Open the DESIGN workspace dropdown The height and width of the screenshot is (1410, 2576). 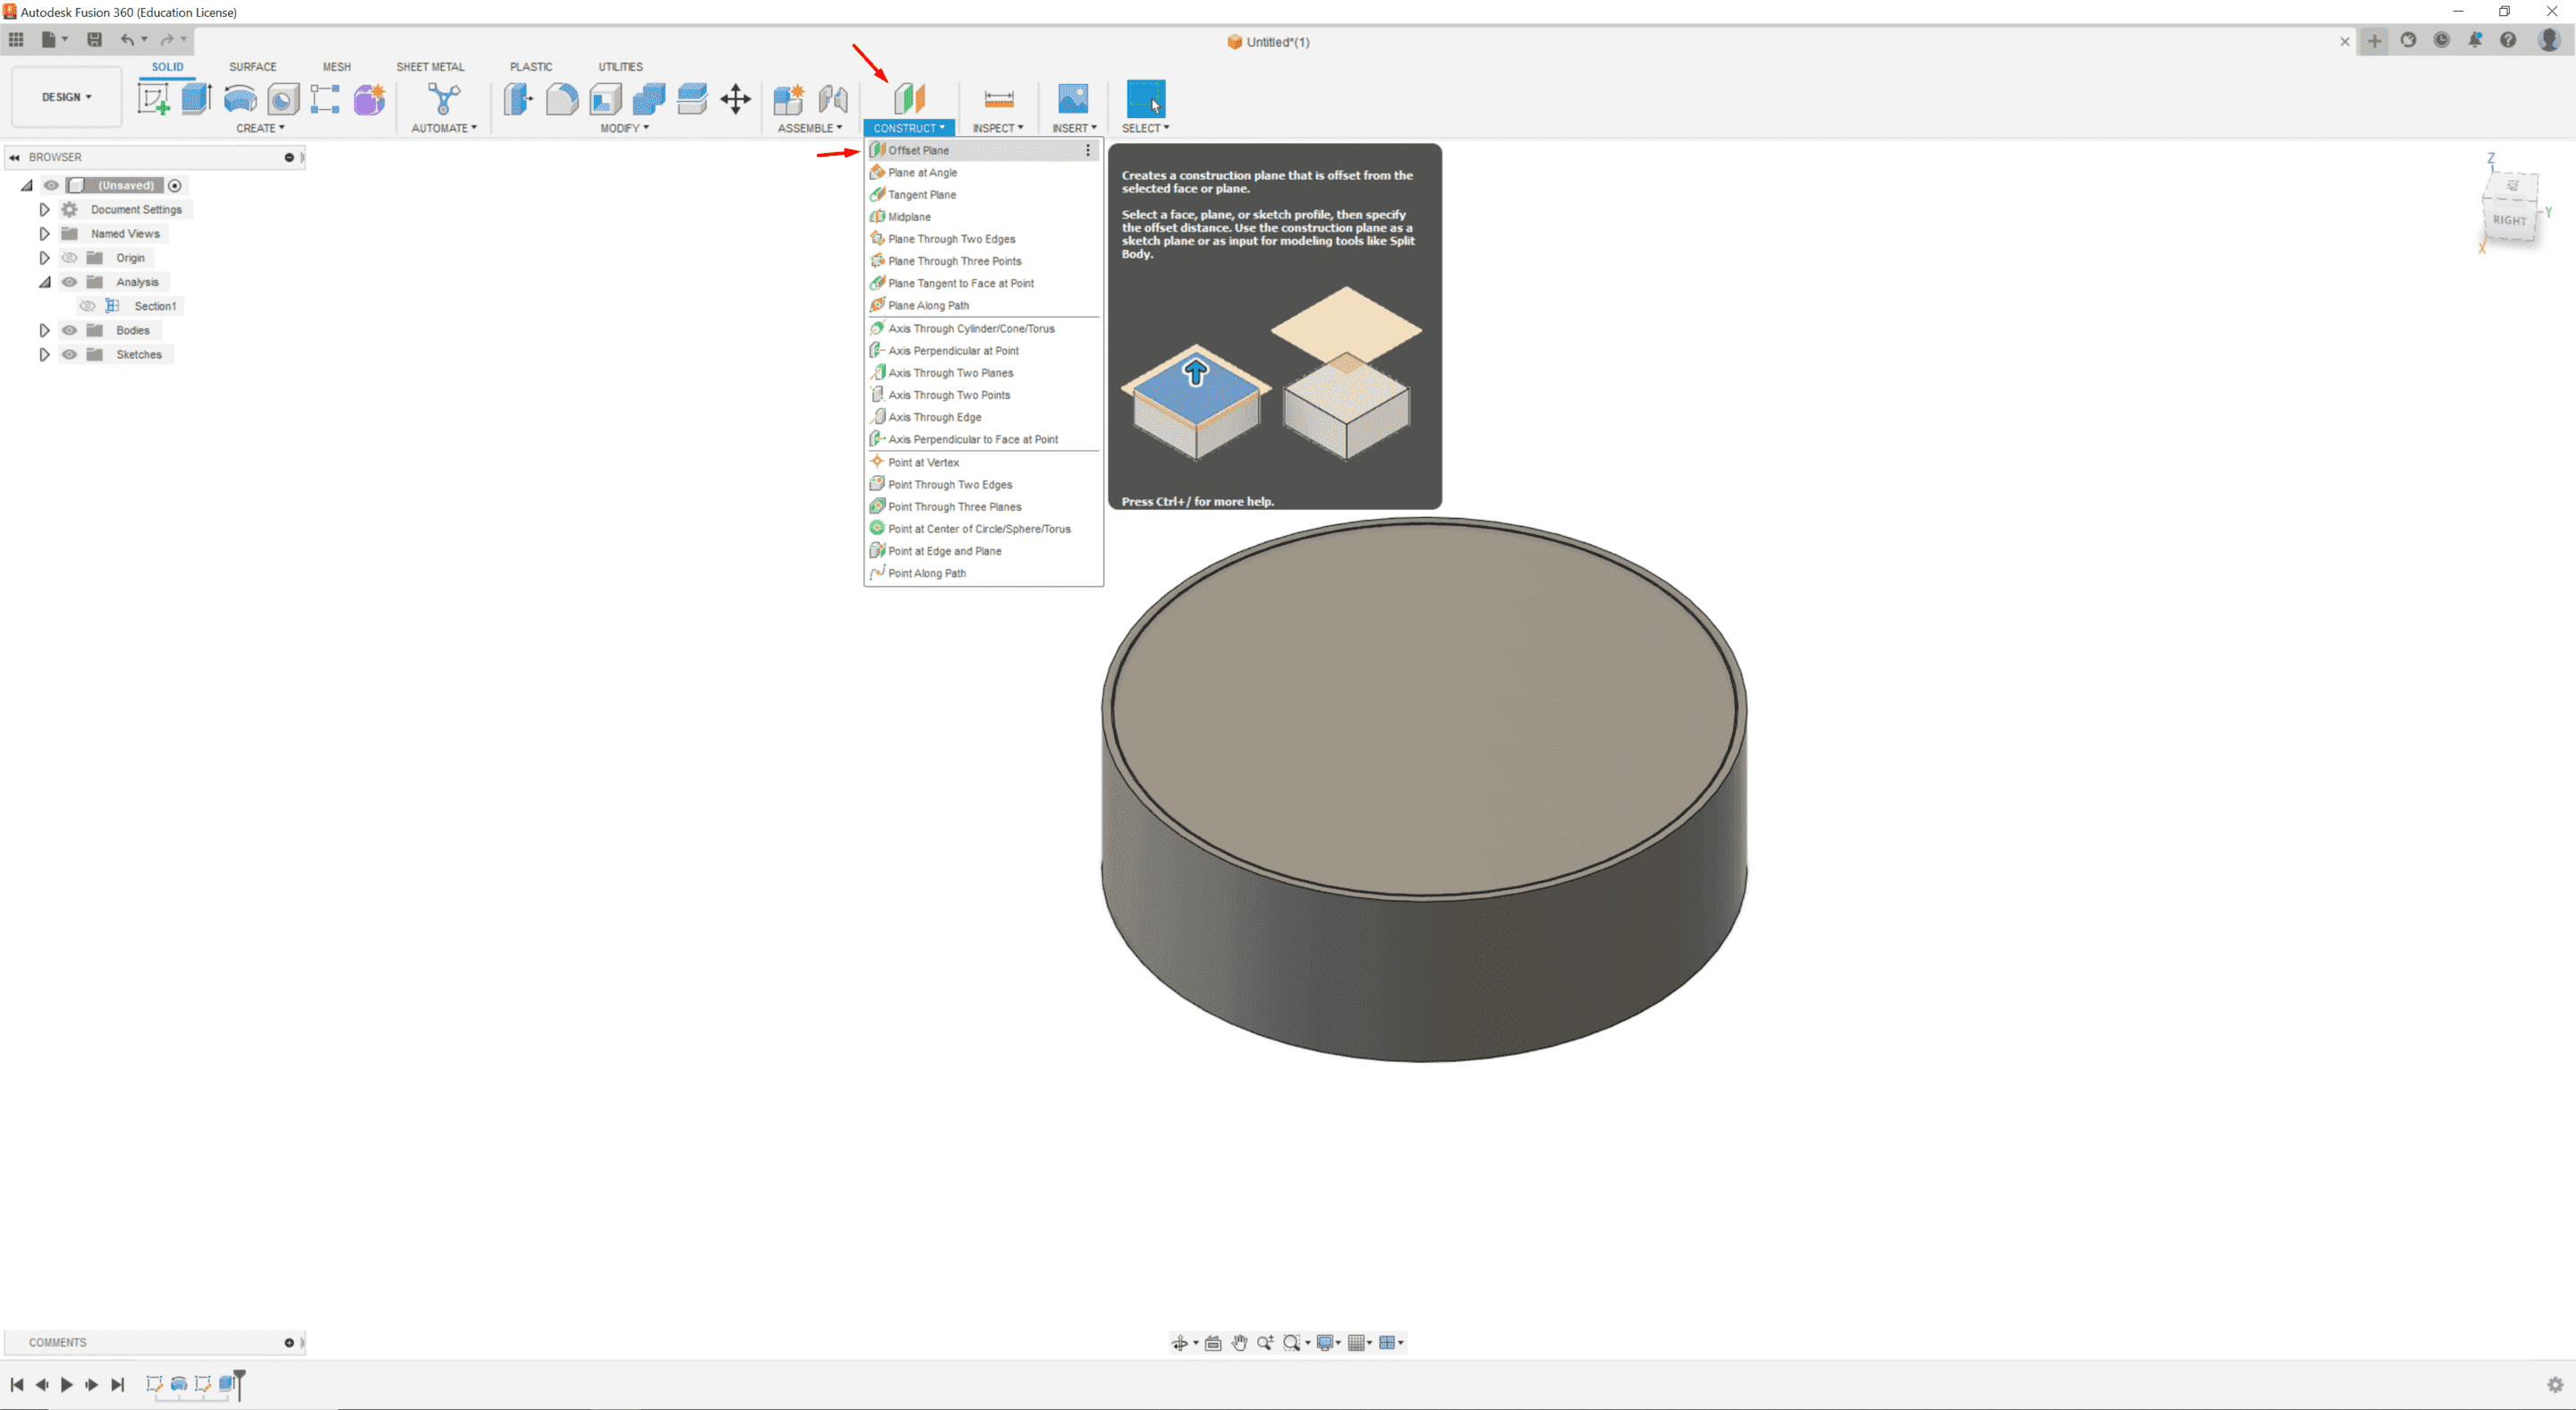(67, 97)
